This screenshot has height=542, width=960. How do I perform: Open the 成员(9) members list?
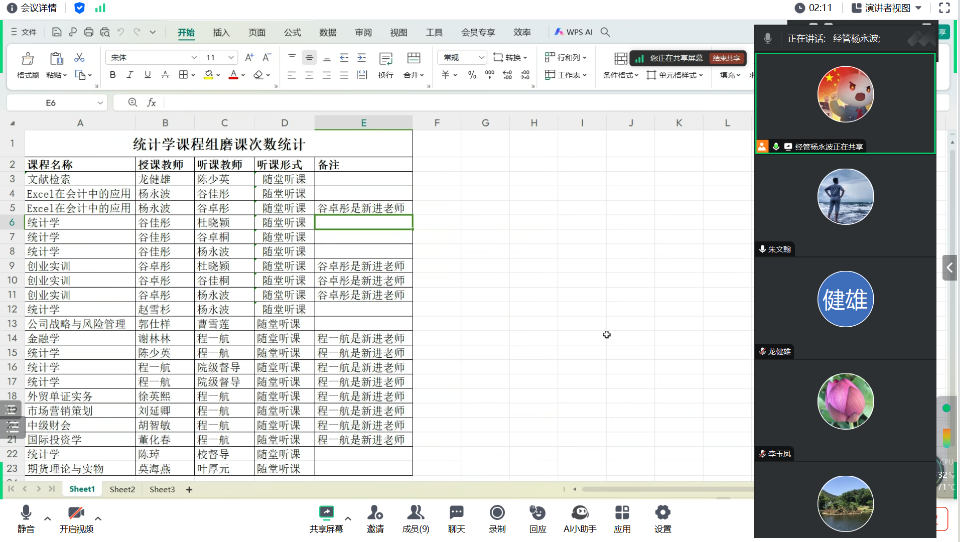click(x=415, y=517)
